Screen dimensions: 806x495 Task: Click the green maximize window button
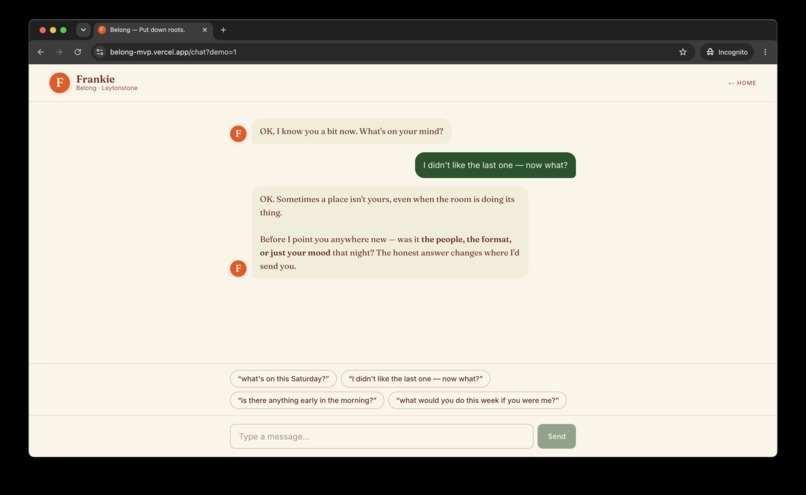pos(63,30)
